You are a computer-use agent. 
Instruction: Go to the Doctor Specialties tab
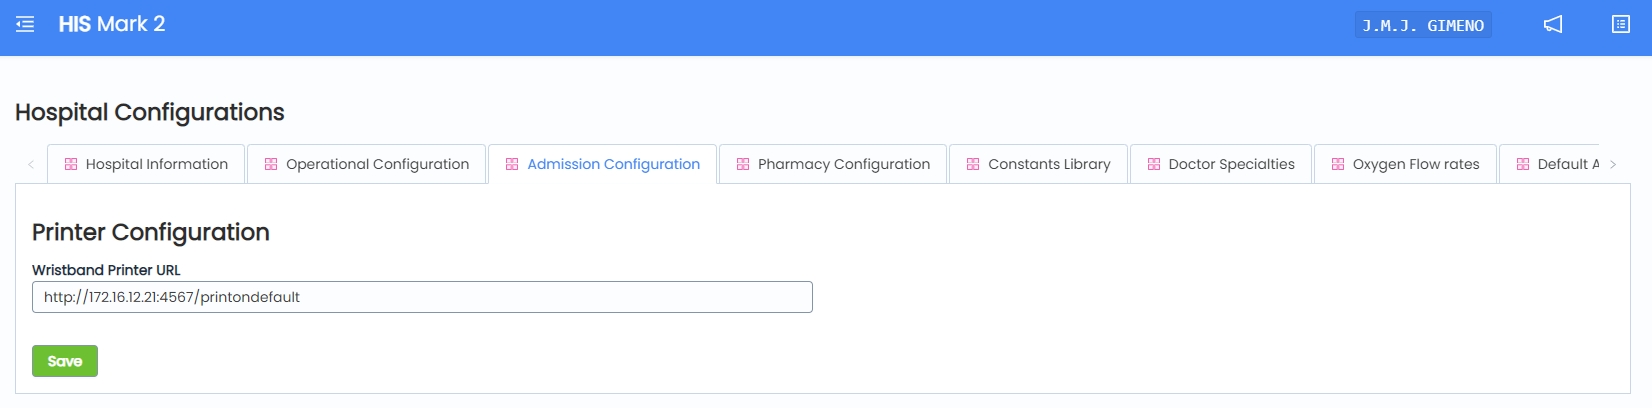click(1231, 164)
